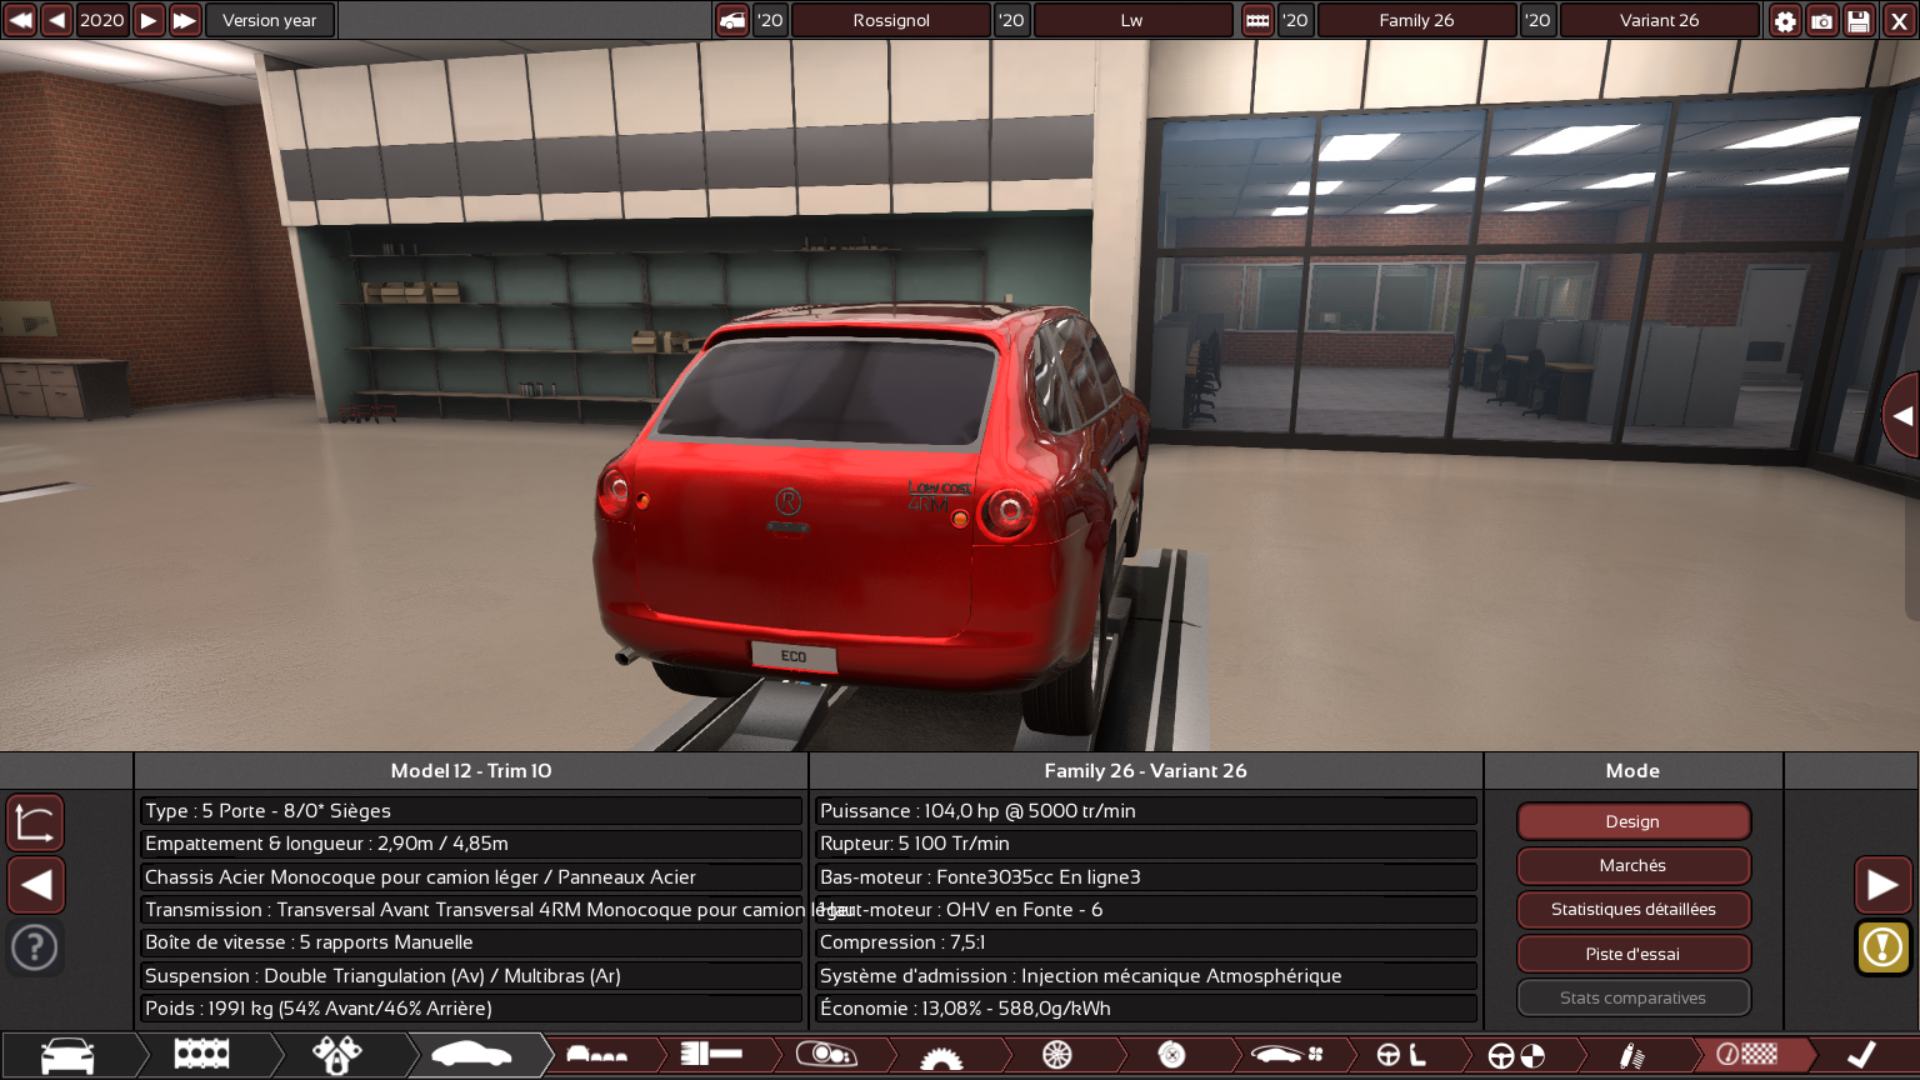This screenshot has height=1080, width=1920.
Task: Click the Suspension : Double Triangulation row
Action: point(471,976)
